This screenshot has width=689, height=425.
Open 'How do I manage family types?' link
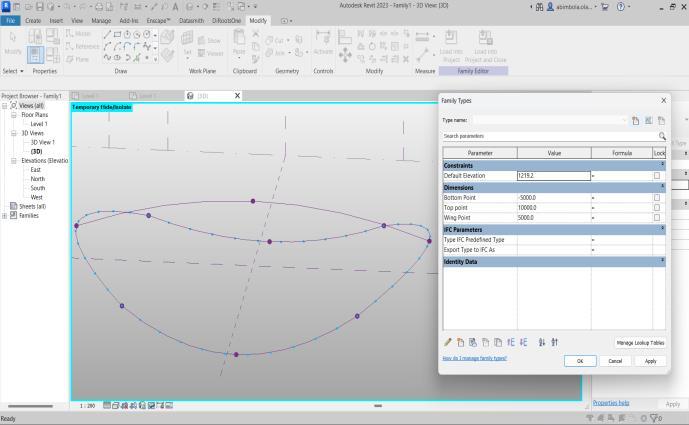point(475,358)
